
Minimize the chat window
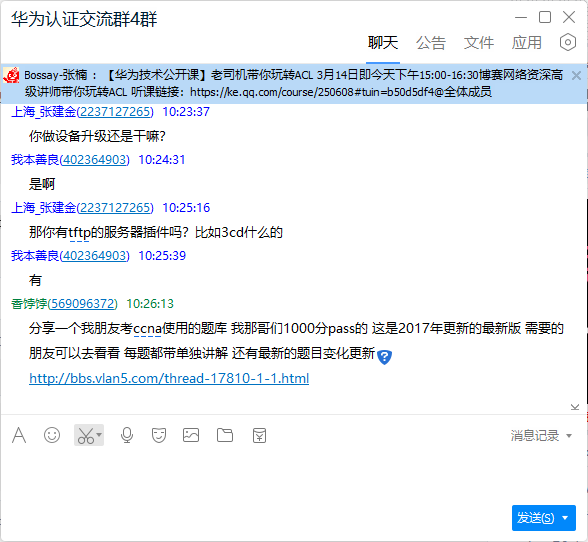pyautogui.click(x=521, y=17)
